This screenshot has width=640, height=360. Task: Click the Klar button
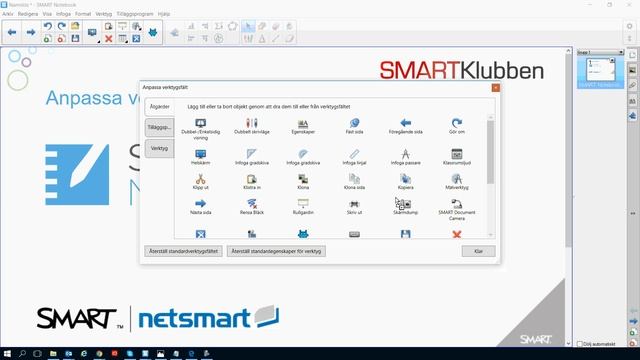478,251
